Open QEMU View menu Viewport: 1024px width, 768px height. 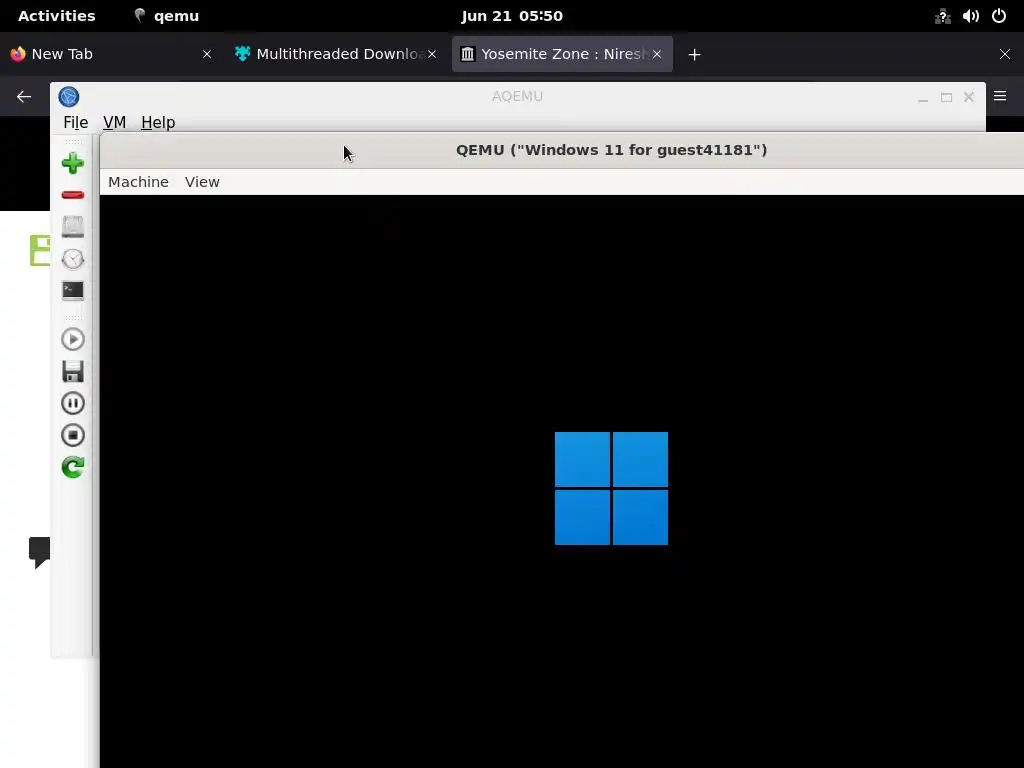pos(202,182)
